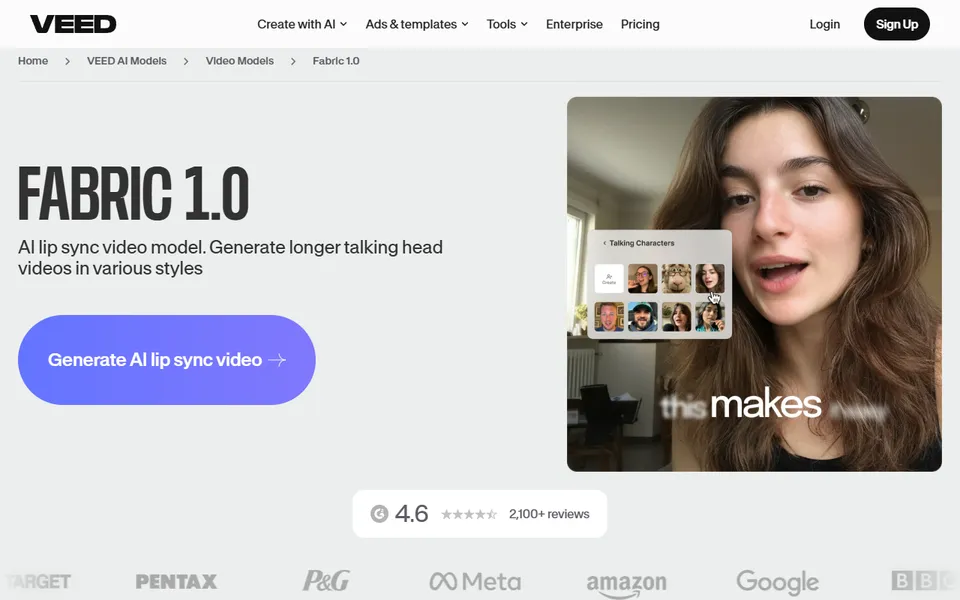Viewport: 960px width, 600px height.
Task: Click the Google logo
Action: [778, 582]
